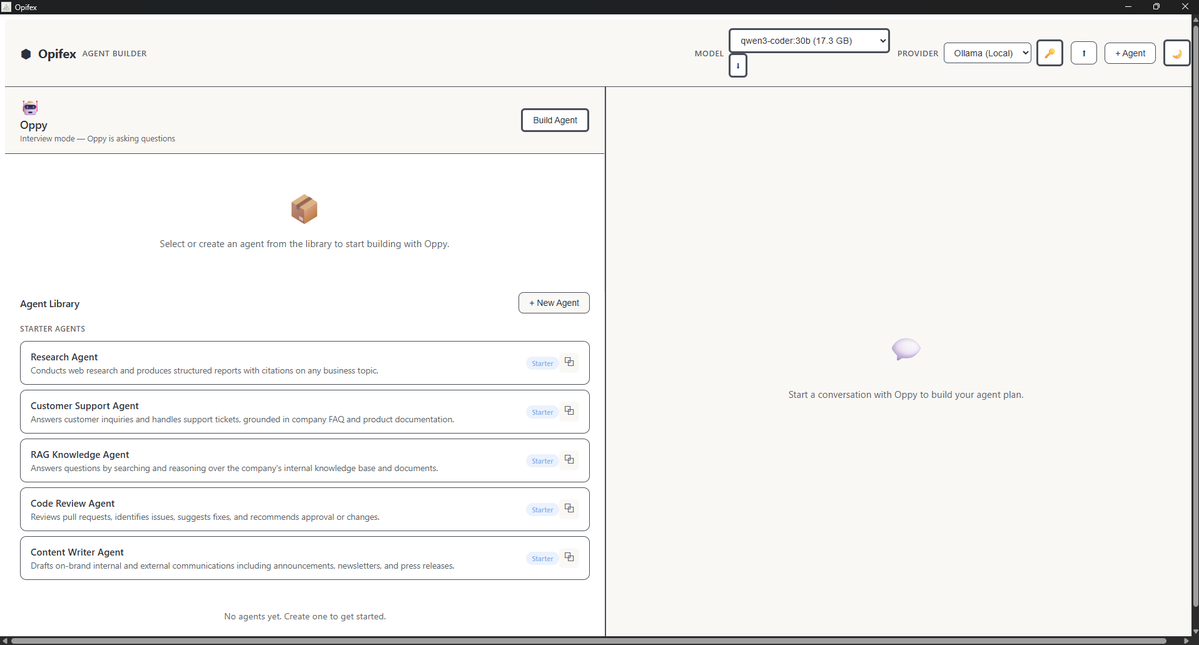Duplicate the Customer Support Agent starter
Screen dimensions: 1199x645
569,411
